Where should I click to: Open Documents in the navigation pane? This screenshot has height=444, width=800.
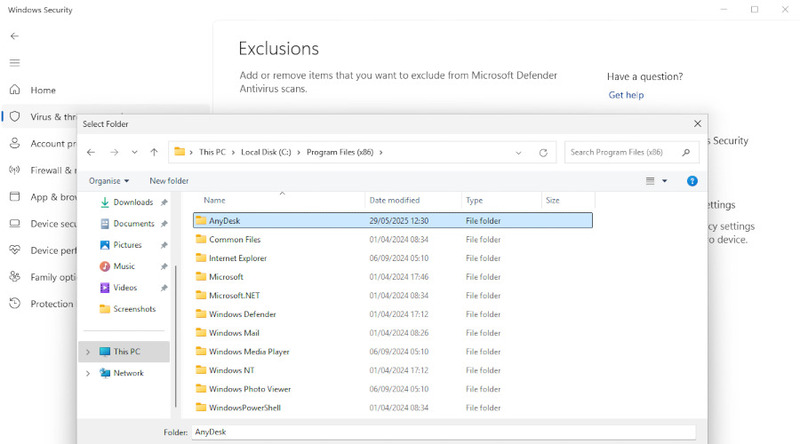133,224
